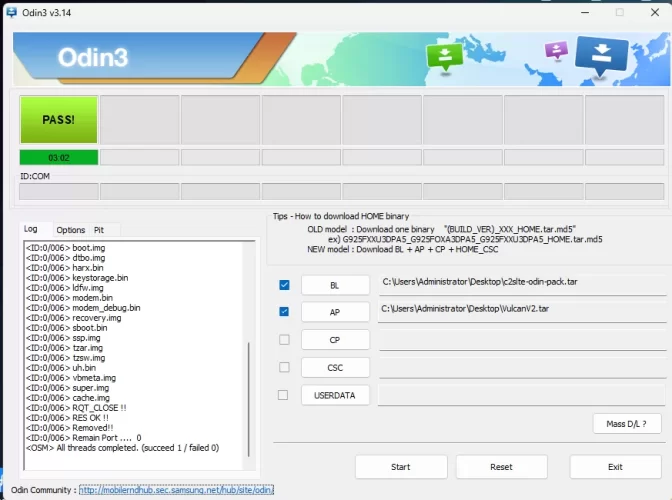Viewport: 672px width, 500px height.
Task: Enable the CP checkbox
Action: 284,340
